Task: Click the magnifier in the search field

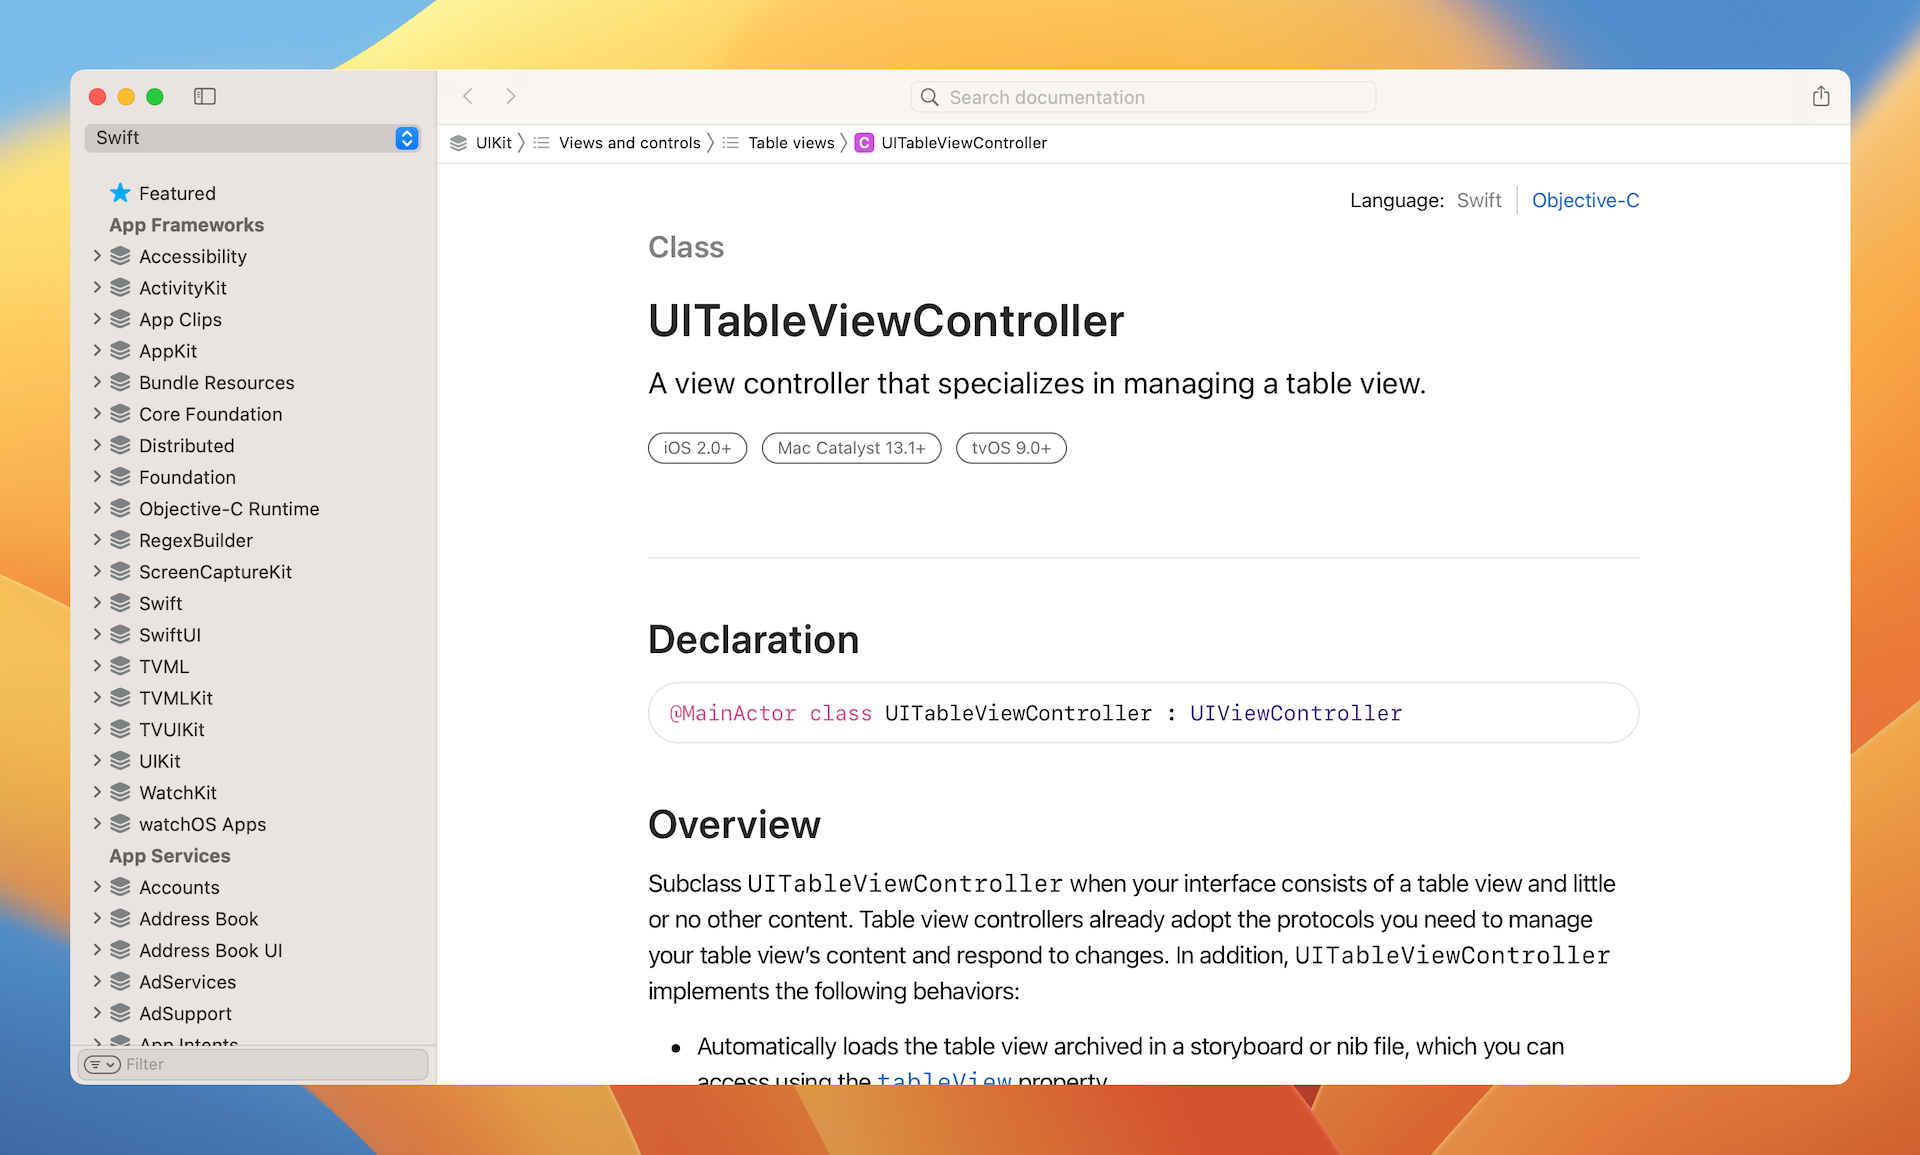Action: (x=929, y=97)
